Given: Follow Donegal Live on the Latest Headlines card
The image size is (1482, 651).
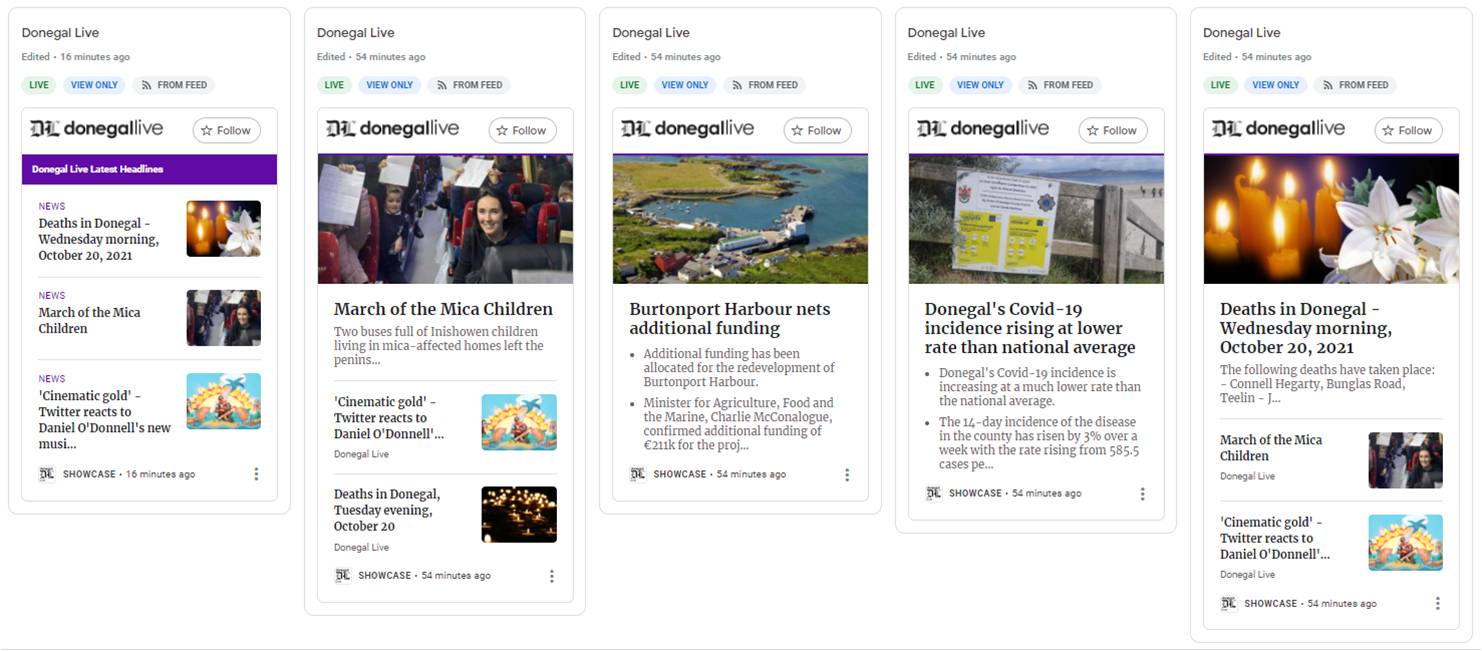Looking at the screenshot, I should [x=227, y=131].
